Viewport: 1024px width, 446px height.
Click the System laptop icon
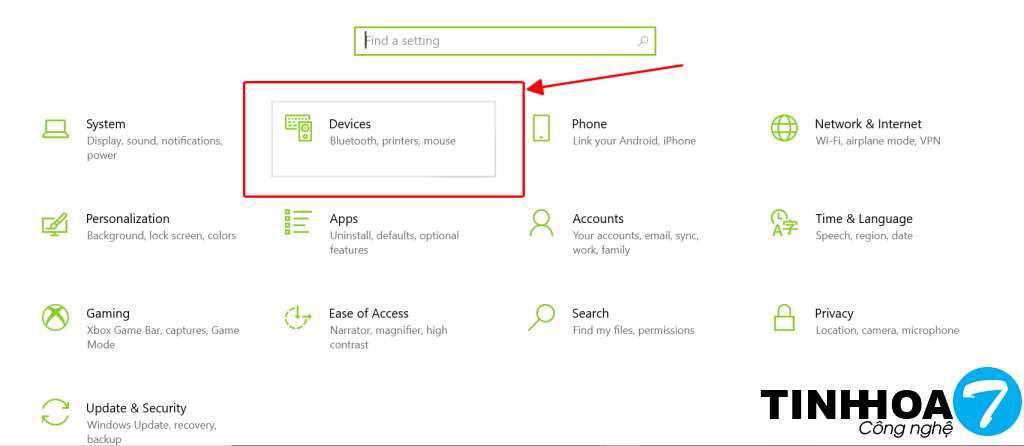tap(55, 128)
